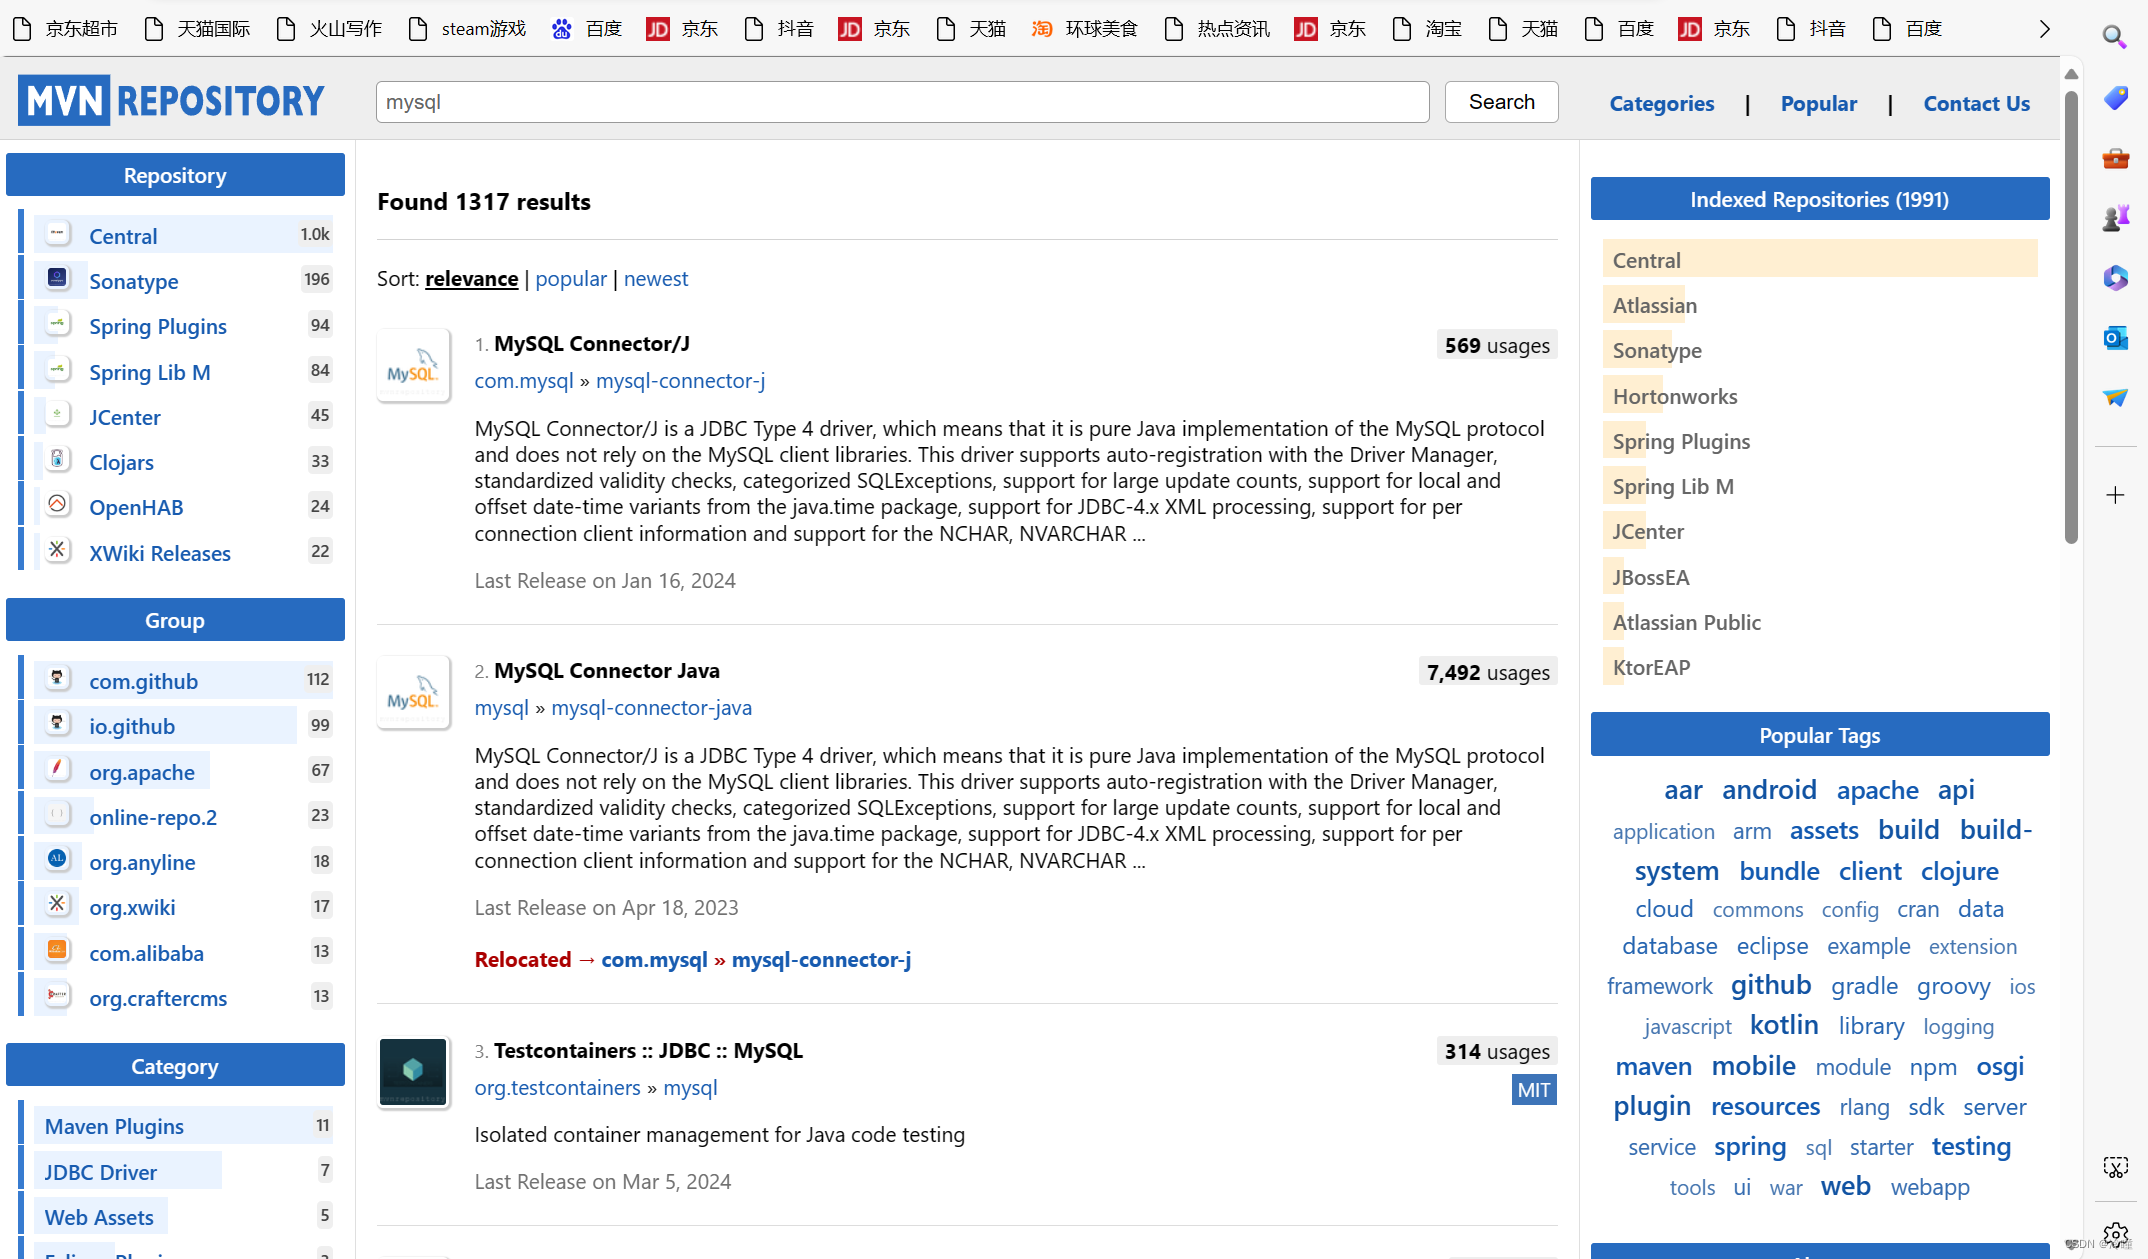The height and width of the screenshot is (1259, 2148).
Task: Sort results by newest
Action: 655,278
